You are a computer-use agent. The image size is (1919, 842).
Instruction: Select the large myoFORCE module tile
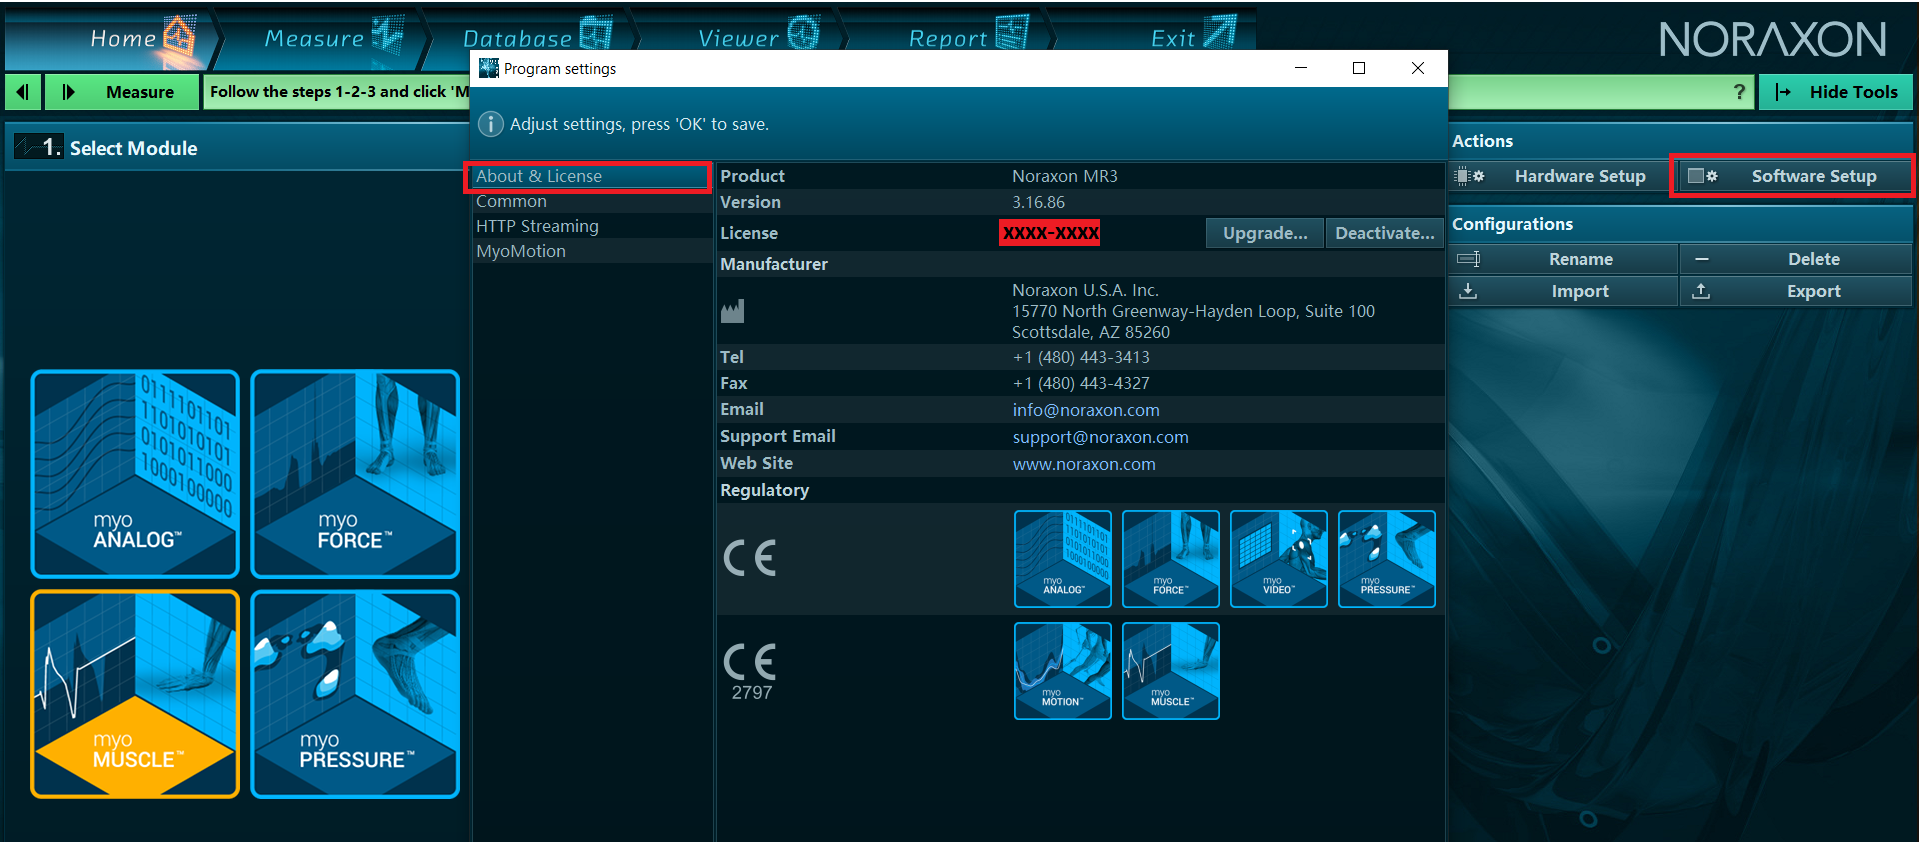pyautogui.click(x=355, y=474)
